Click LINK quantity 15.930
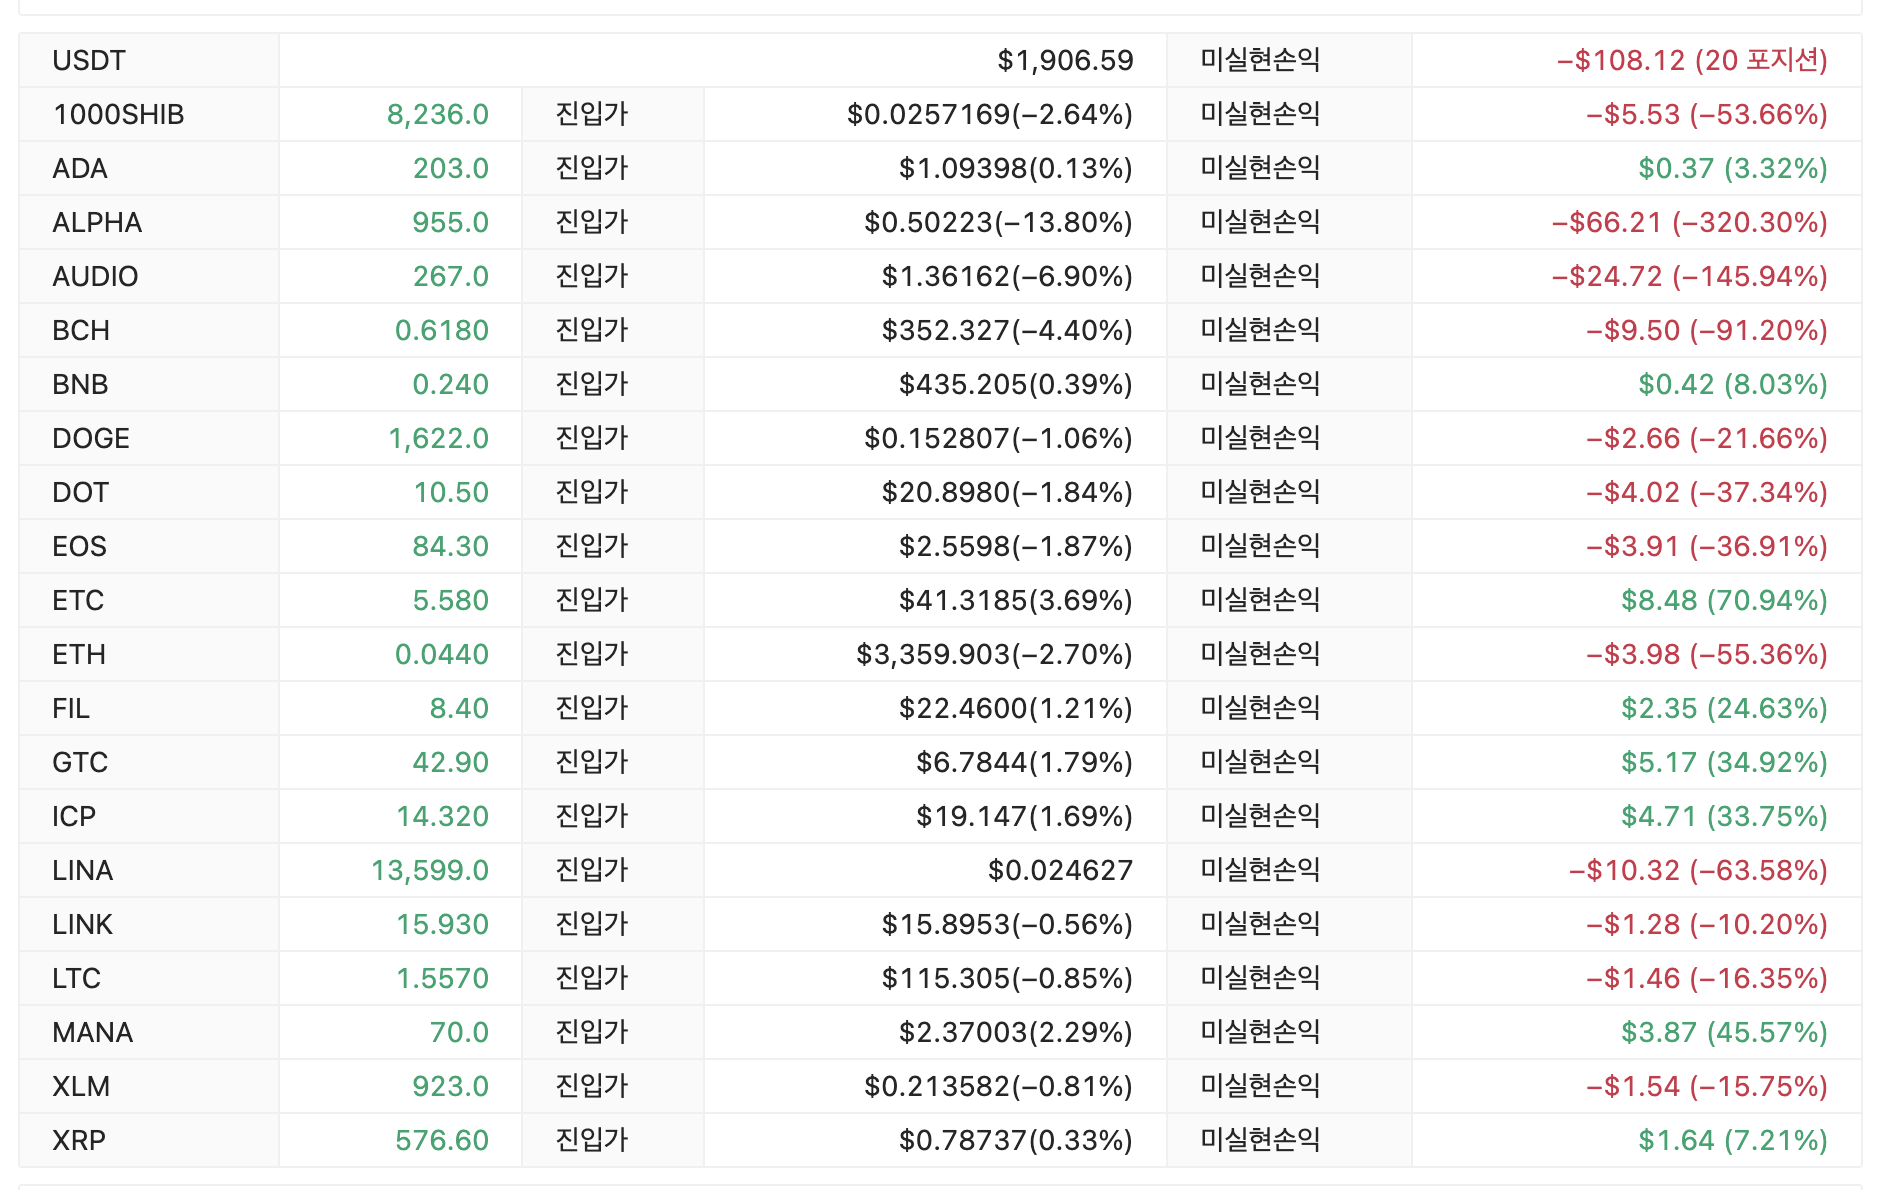 click(443, 925)
